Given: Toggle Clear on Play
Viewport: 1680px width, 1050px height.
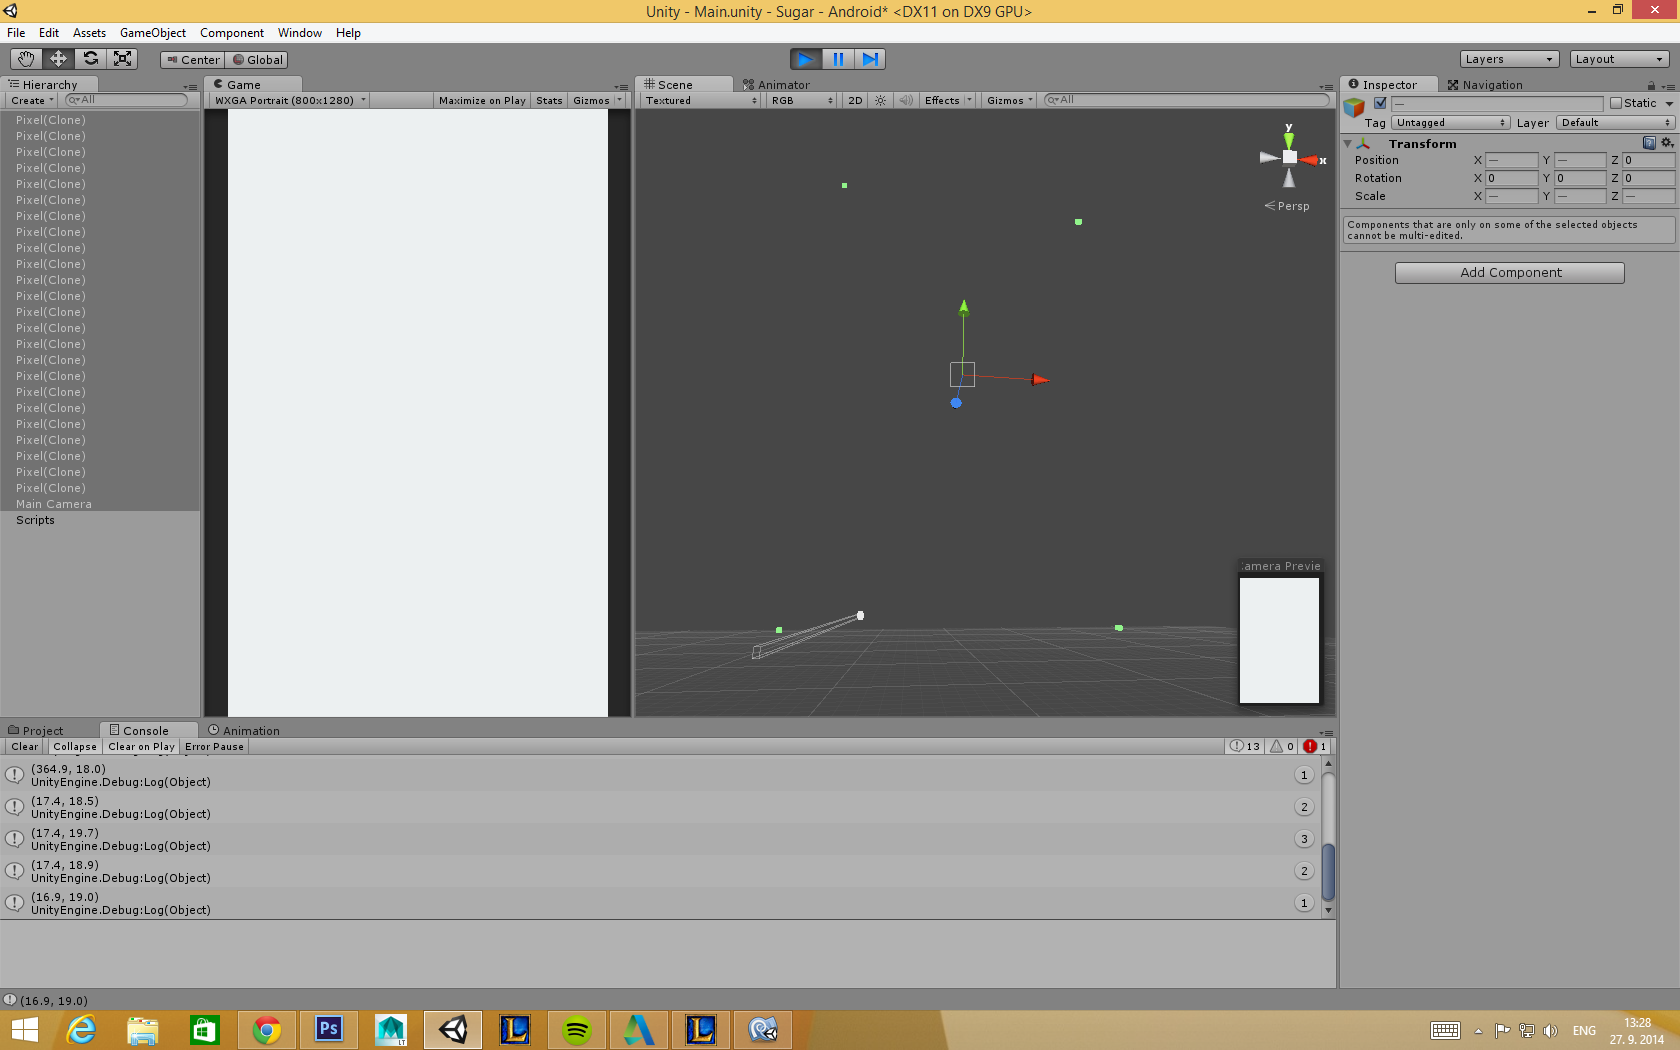Looking at the screenshot, I should [x=141, y=747].
